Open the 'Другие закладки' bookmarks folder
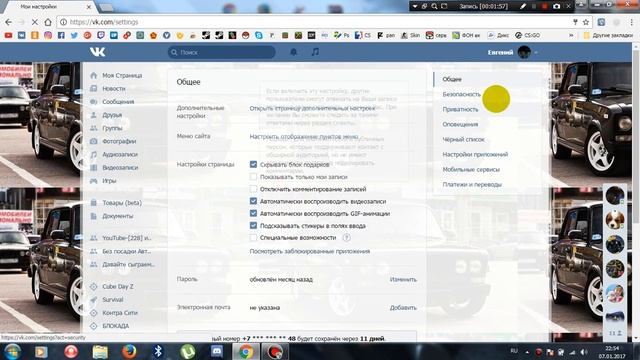 point(608,36)
